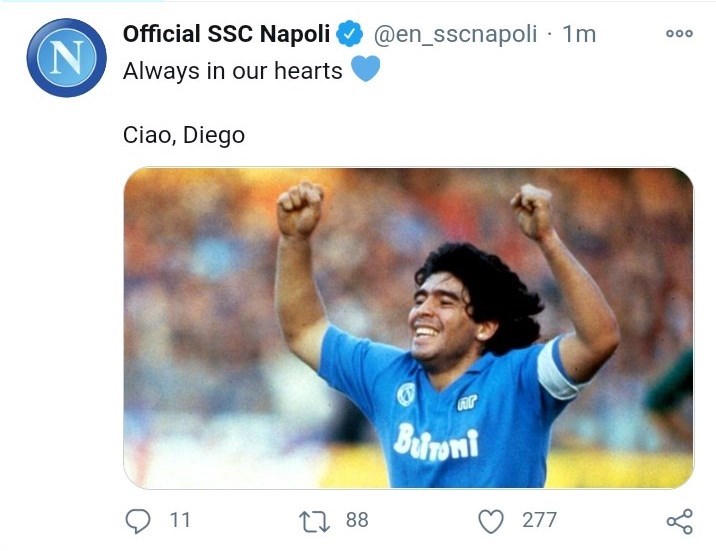Click the like count 277

[539, 520]
